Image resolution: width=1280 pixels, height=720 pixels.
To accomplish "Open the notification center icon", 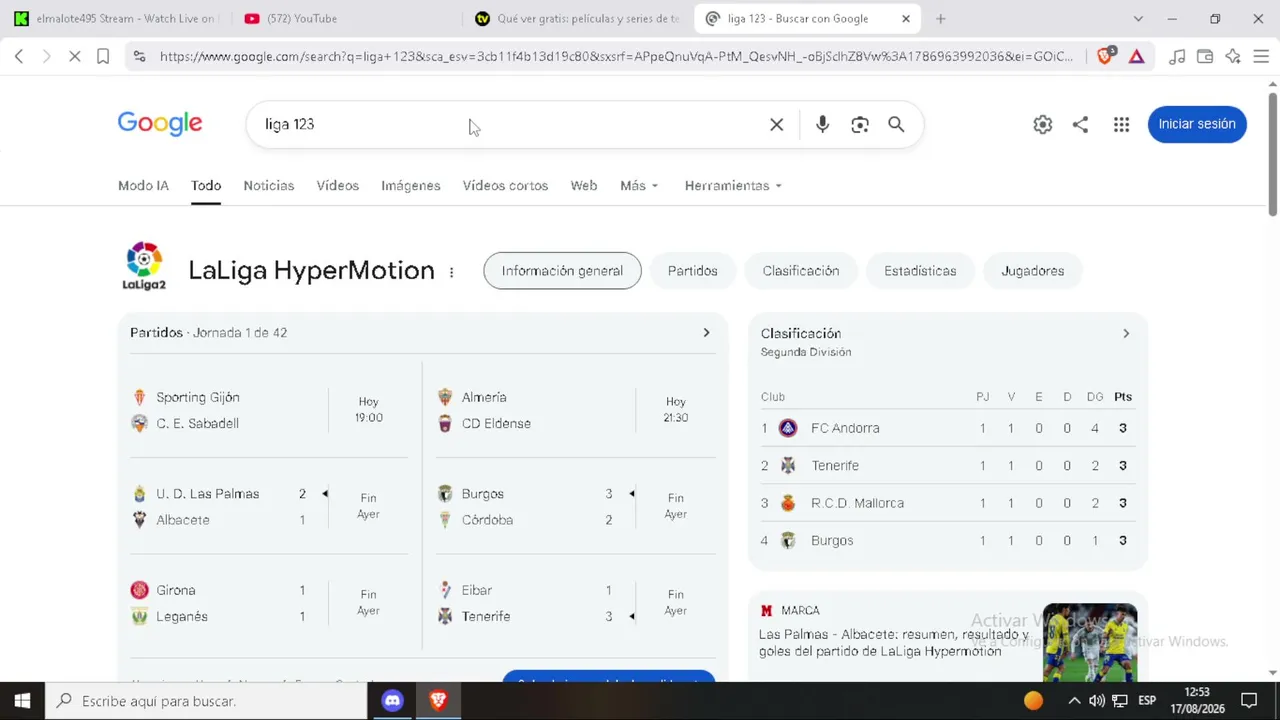I will pos(1249,701).
